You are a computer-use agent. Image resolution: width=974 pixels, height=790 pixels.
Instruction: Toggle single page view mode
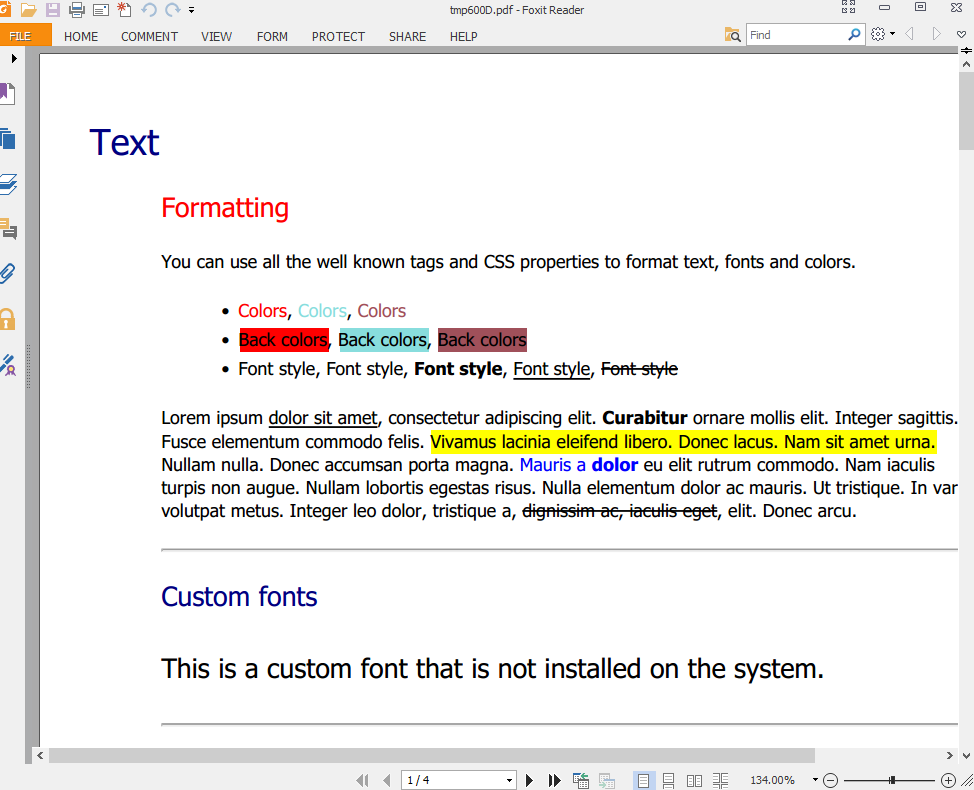pos(644,780)
